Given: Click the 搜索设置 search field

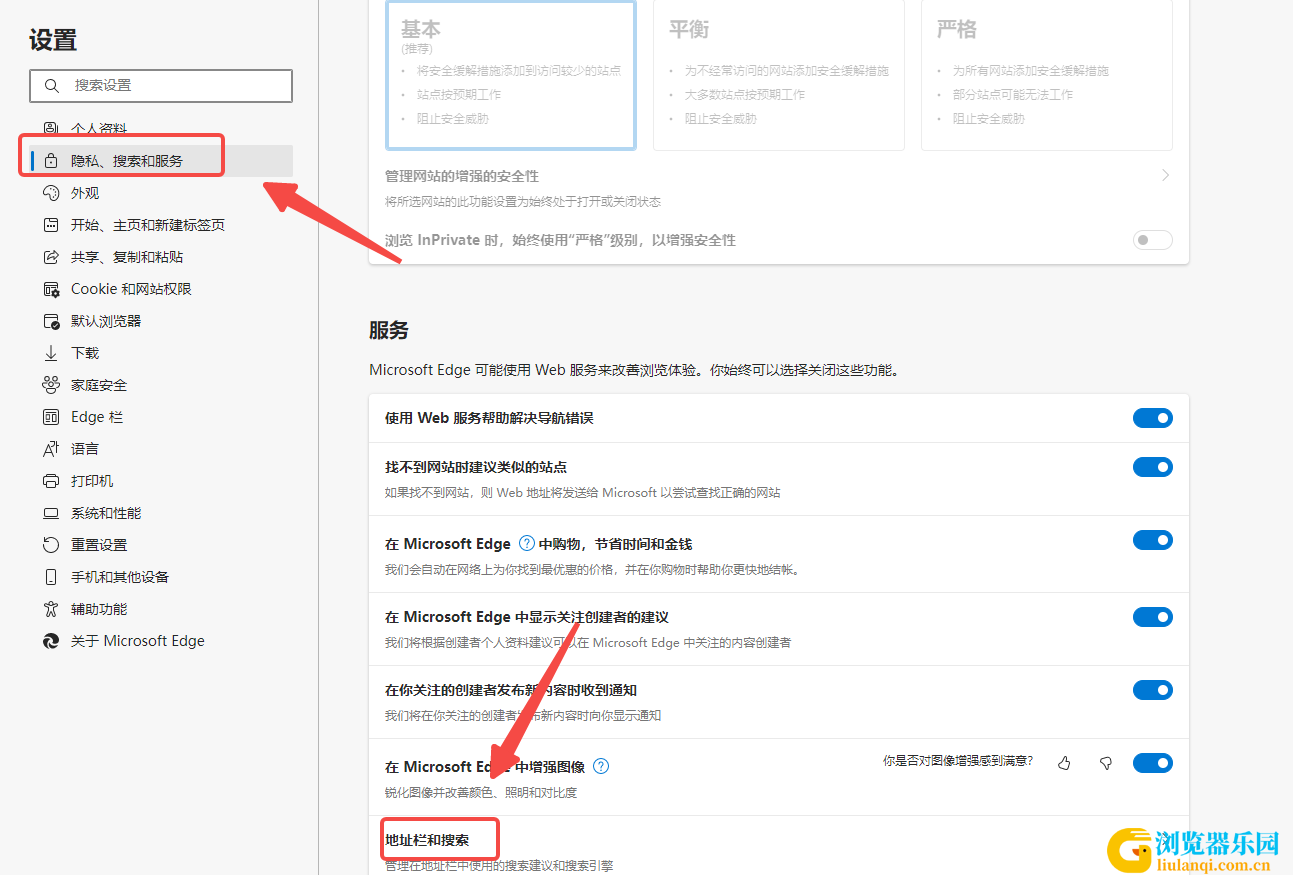Looking at the screenshot, I should tap(161, 86).
